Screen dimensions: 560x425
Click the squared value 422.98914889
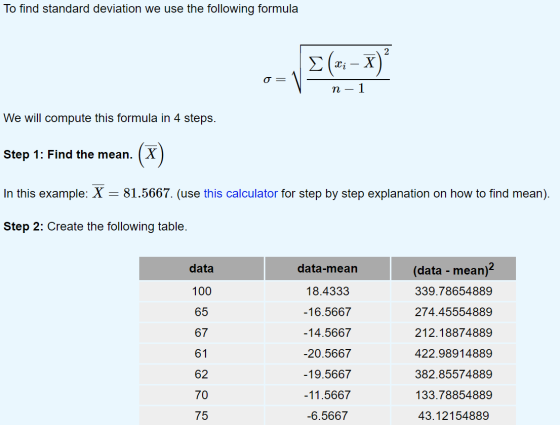454,353
